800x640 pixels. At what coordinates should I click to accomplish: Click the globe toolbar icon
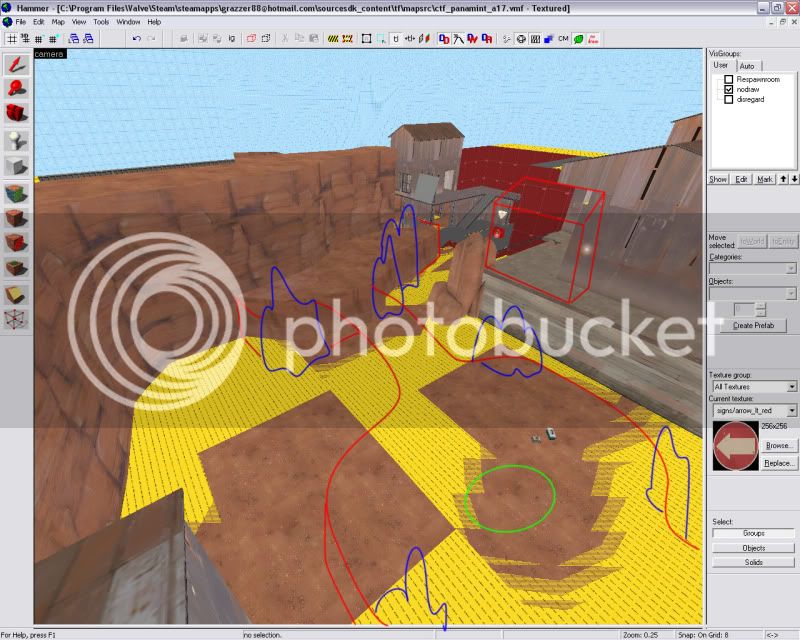pos(521,39)
